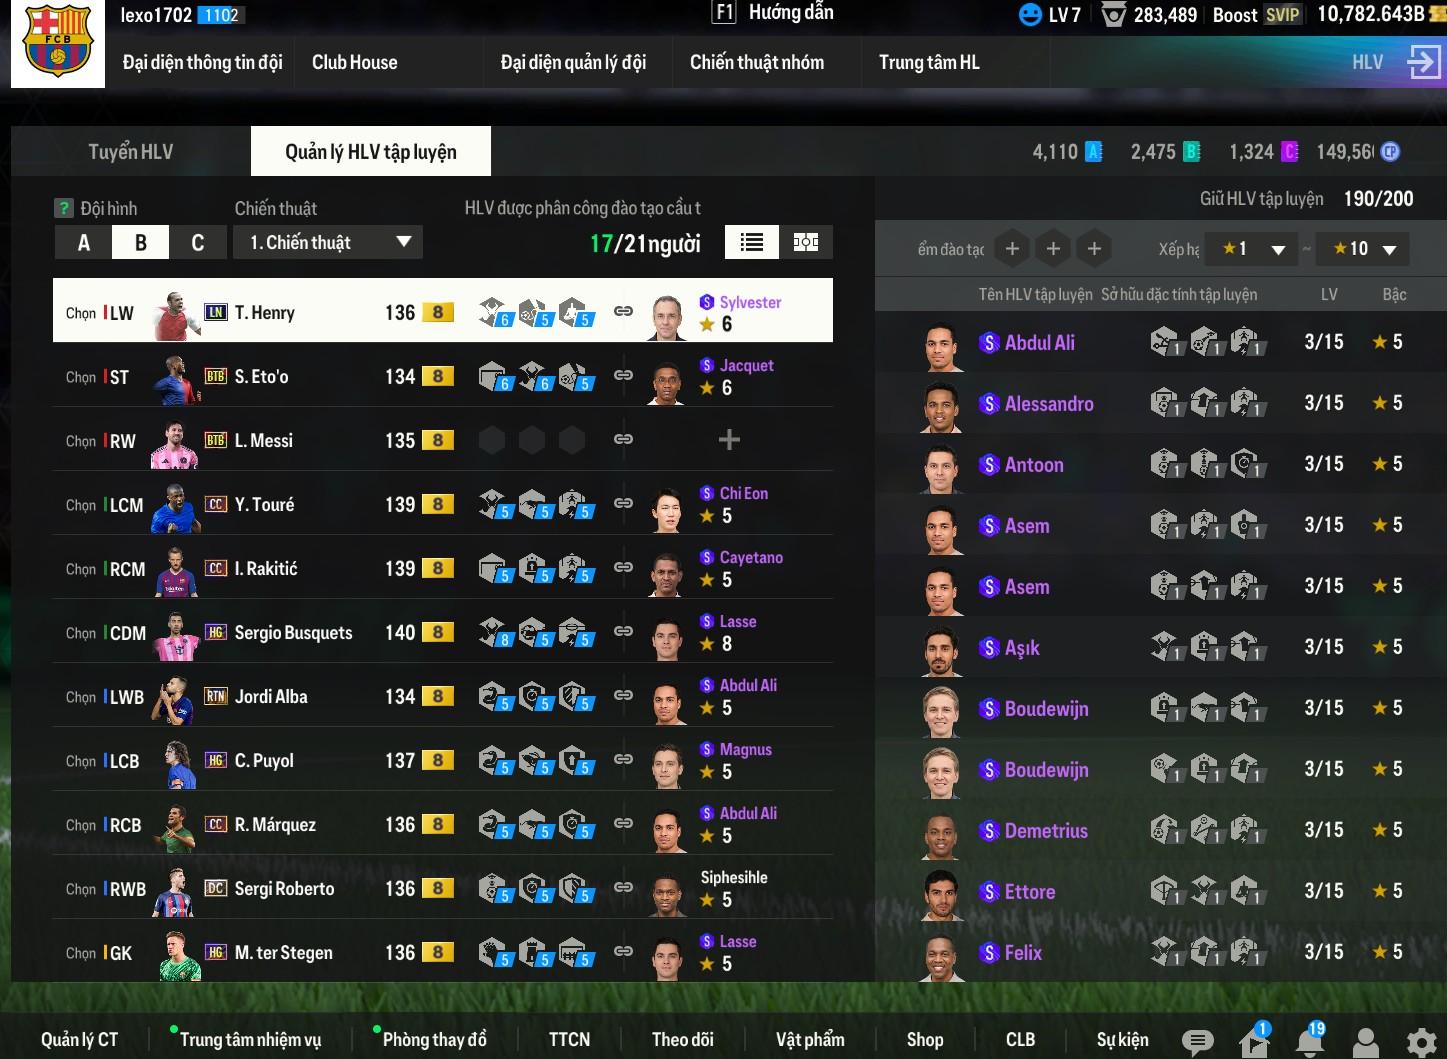This screenshot has height=1059, width=1447.
Task: Select squad B toggle
Action: 141,243
